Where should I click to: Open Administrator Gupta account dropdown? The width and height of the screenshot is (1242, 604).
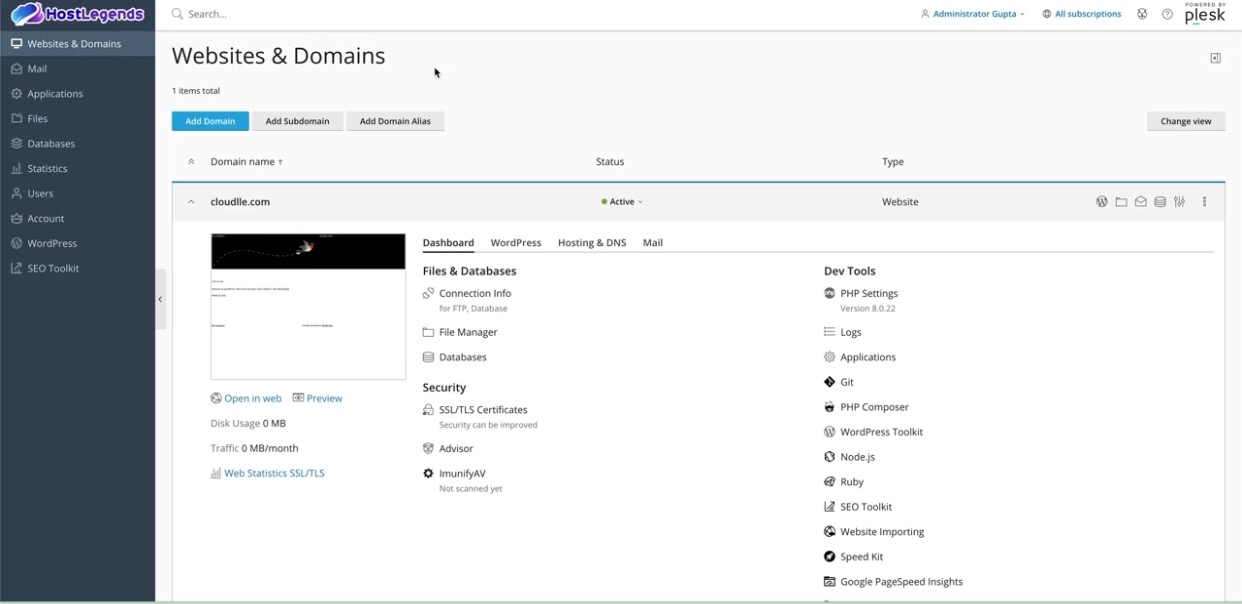click(973, 14)
